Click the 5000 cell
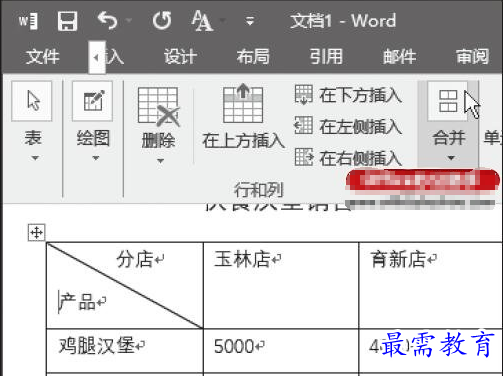This screenshot has height=376, width=503. pyautogui.click(x=281, y=351)
